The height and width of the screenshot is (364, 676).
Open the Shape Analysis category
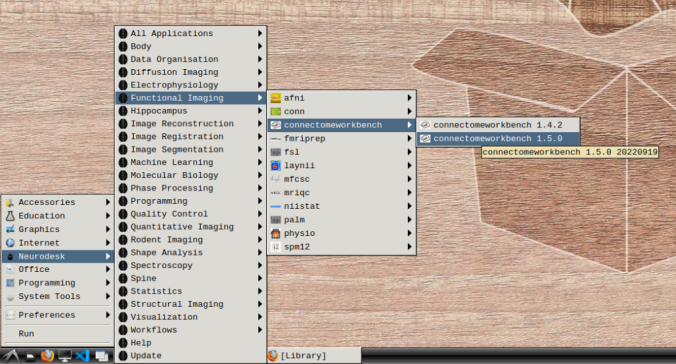(191, 253)
